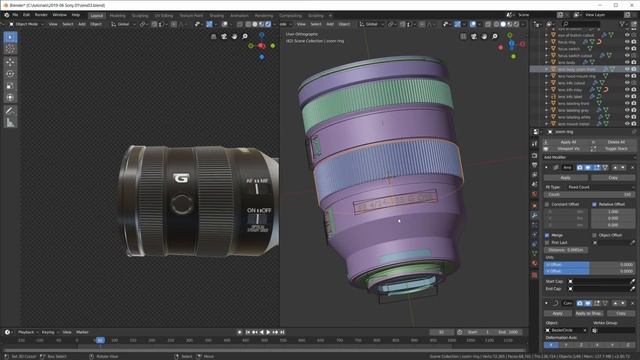Select the Cursor tool in left toolbar
Screen dimensions: 640x360
click(x=10, y=49)
